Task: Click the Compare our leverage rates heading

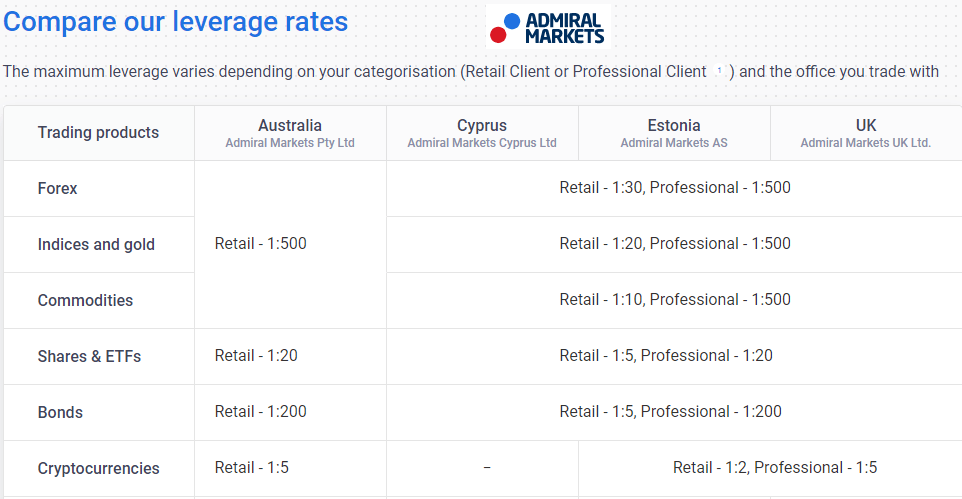Action: tap(175, 21)
